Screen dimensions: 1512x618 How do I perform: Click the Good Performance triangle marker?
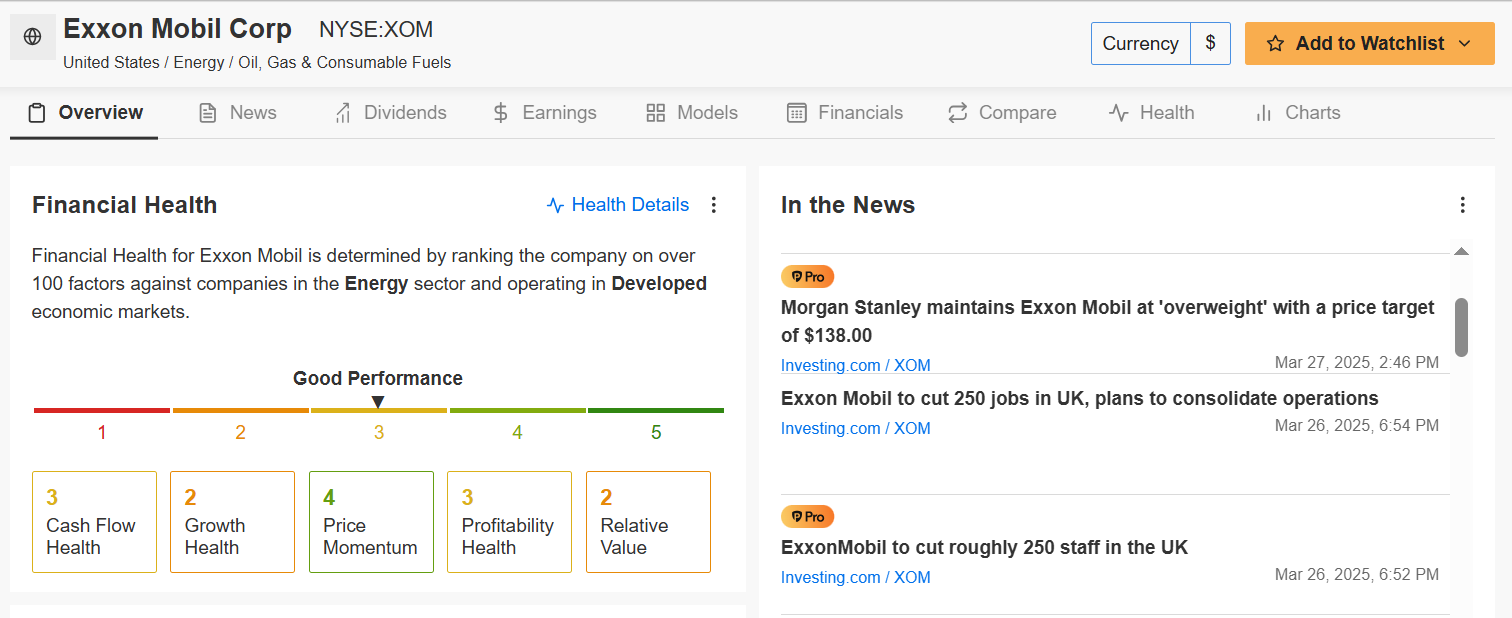tap(378, 402)
